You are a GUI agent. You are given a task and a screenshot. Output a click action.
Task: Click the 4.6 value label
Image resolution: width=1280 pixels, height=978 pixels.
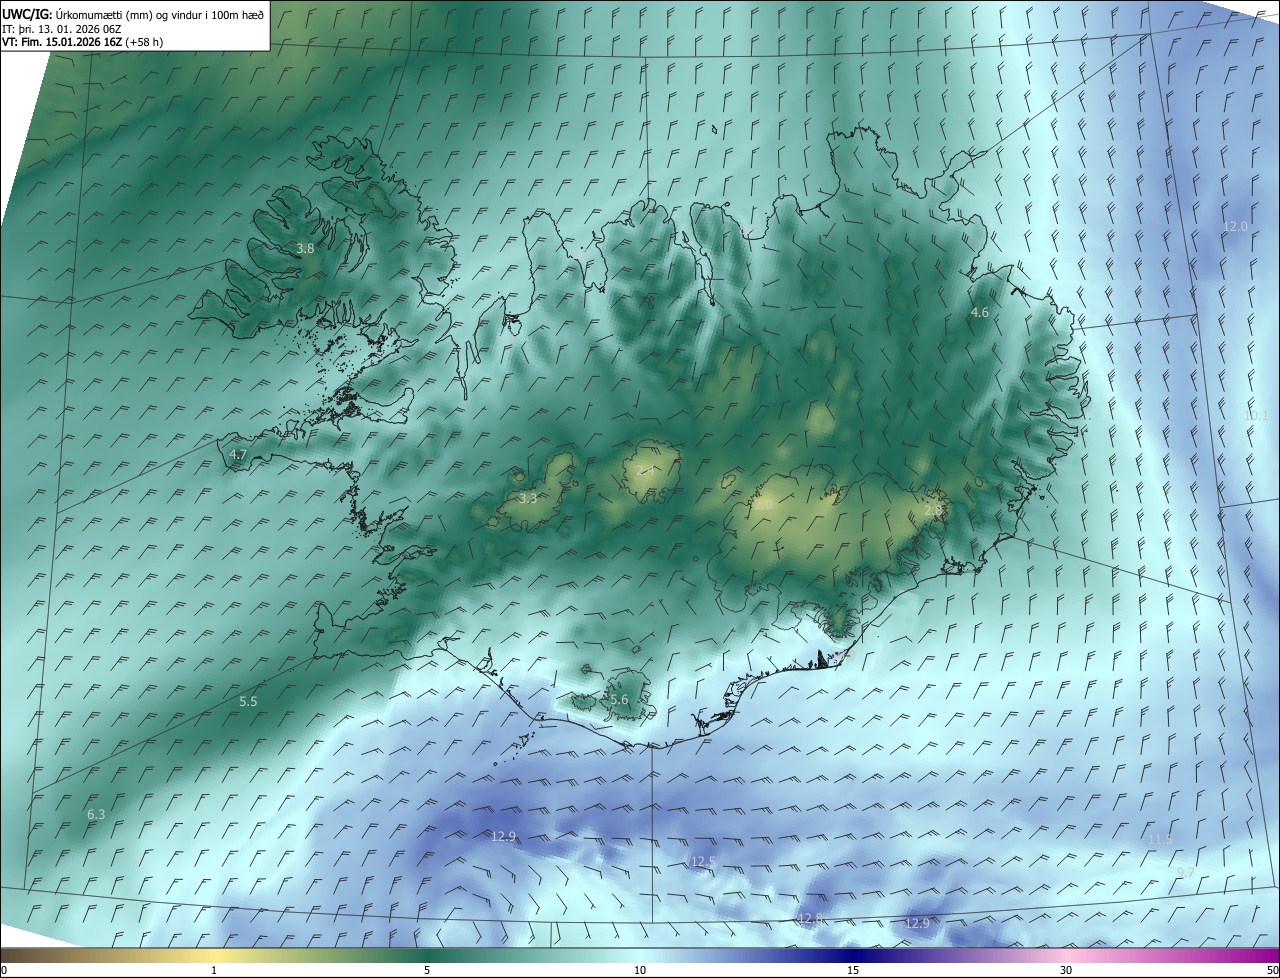point(980,313)
